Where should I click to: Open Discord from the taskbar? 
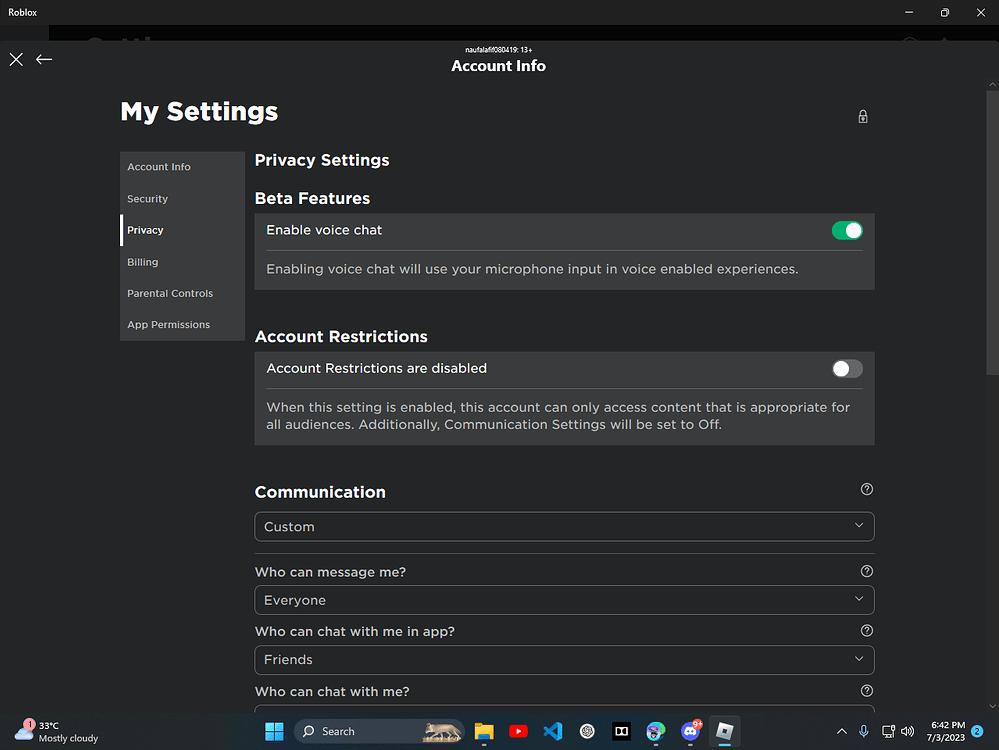(x=691, y=732)
